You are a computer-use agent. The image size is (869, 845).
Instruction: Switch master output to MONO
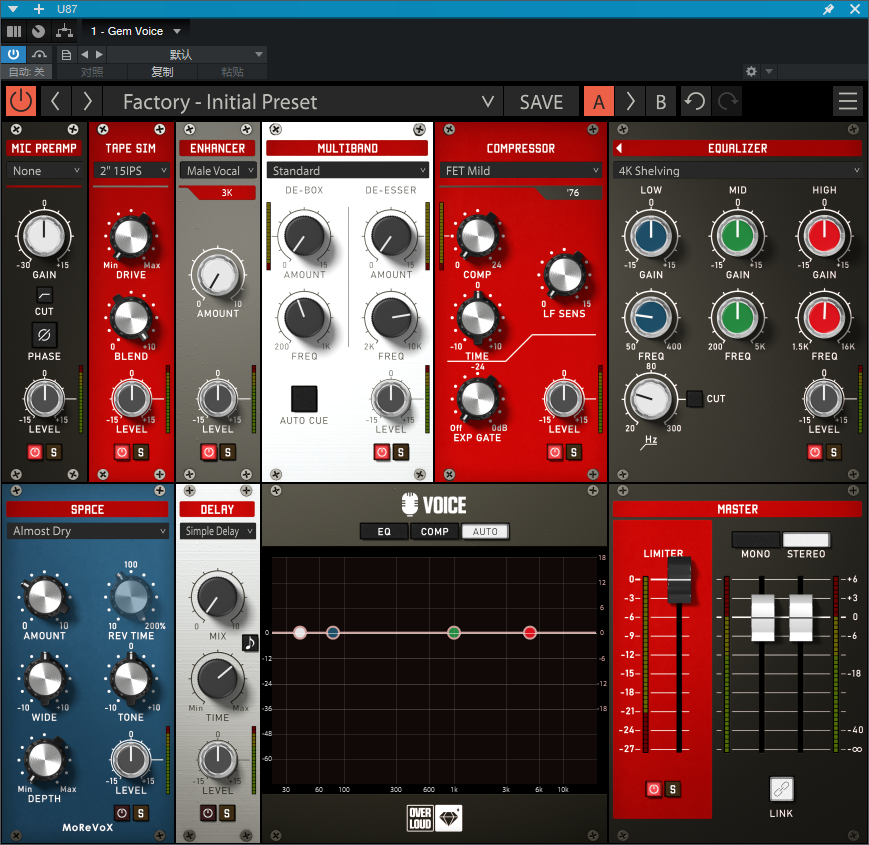tap(756, 539)
